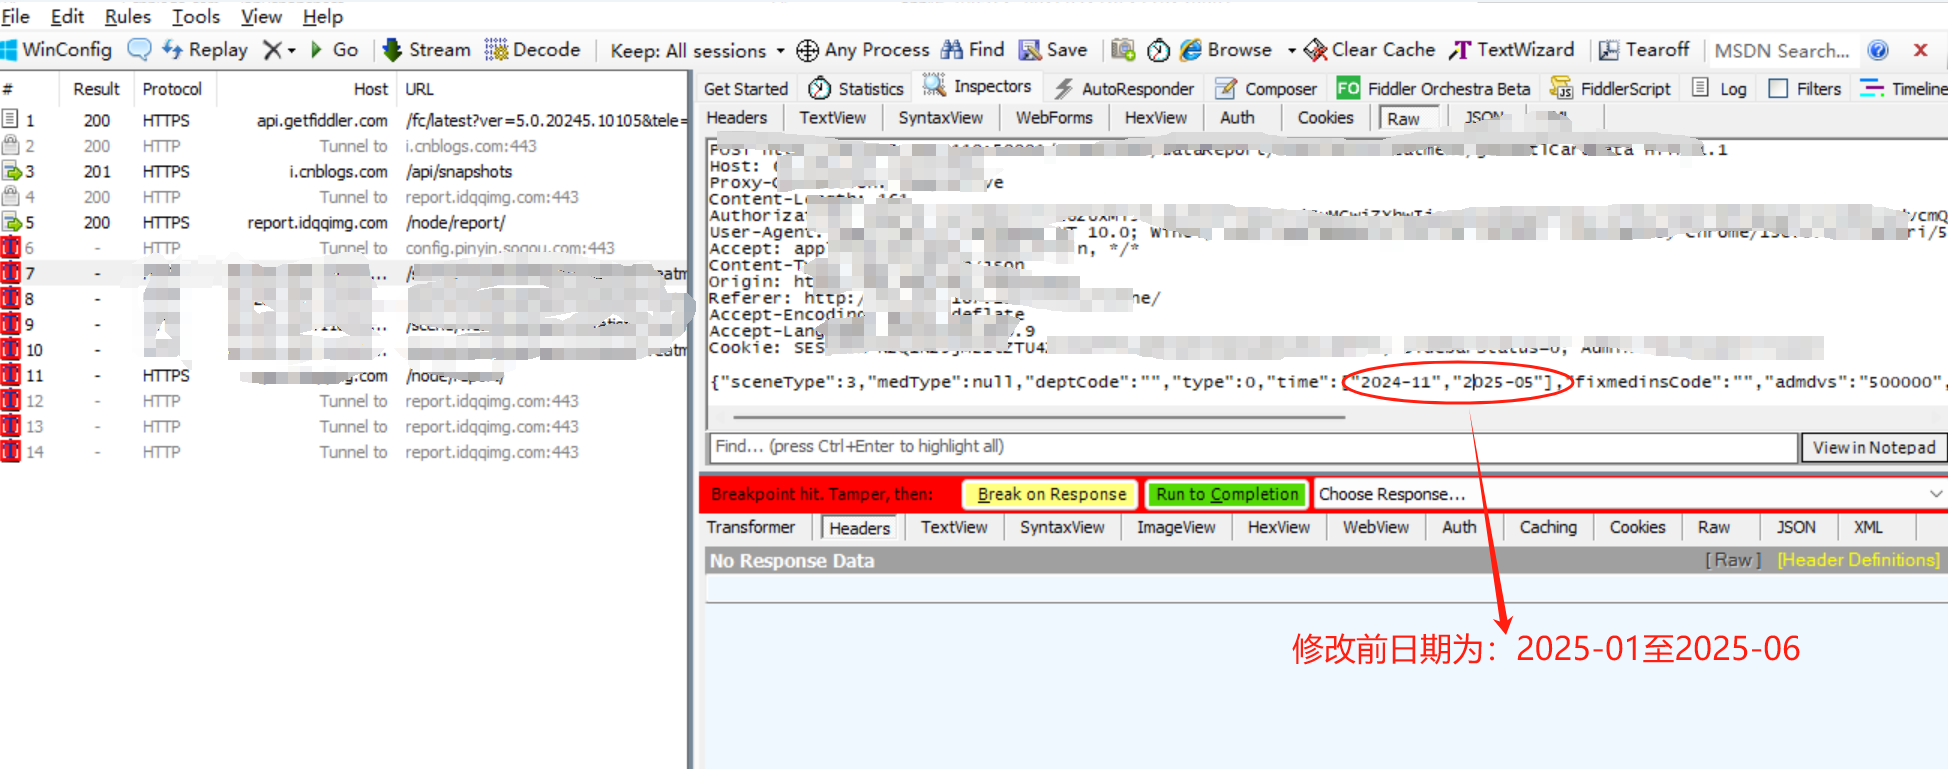The width and height of the screenshot is (1948, 769).
Task: Click the MSDN Search field
Action: 1783,50
